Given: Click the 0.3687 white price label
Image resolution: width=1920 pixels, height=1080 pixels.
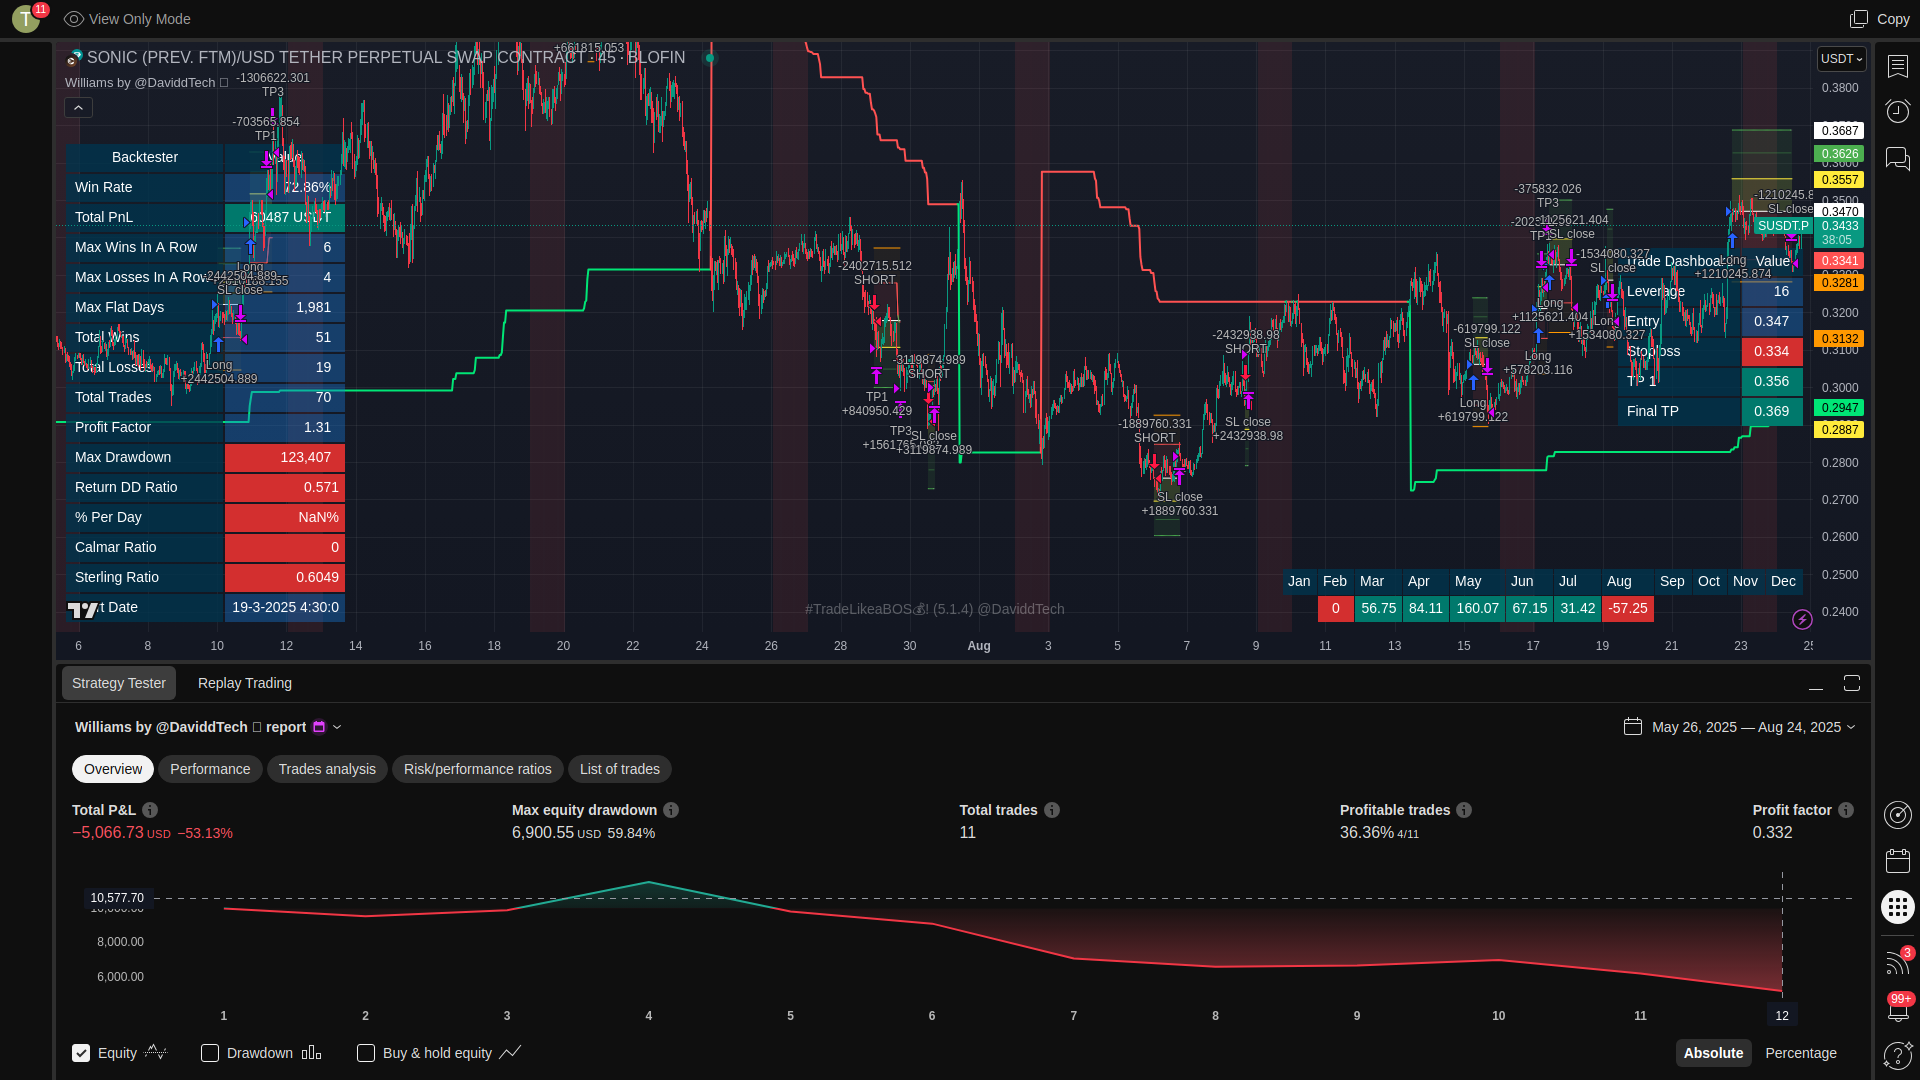Looking at the screenshot, I should [1839, 131].
